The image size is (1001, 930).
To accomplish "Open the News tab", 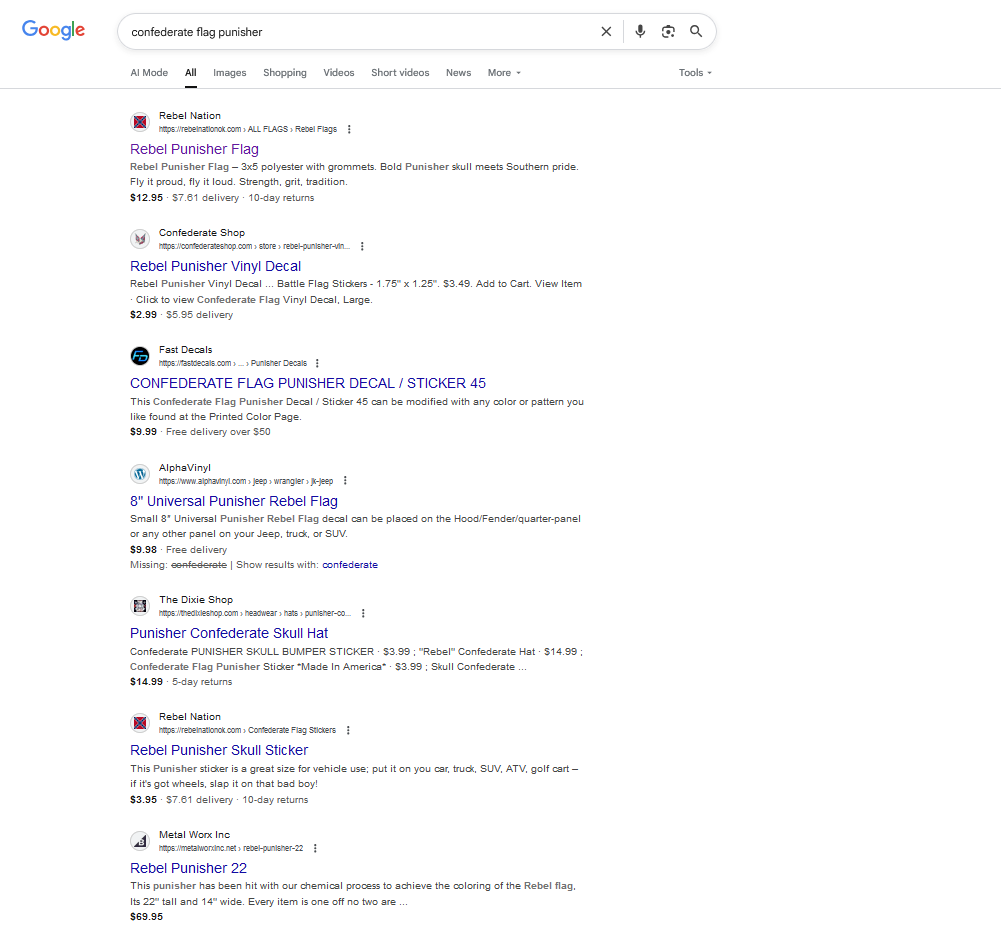I will point(458,73).
